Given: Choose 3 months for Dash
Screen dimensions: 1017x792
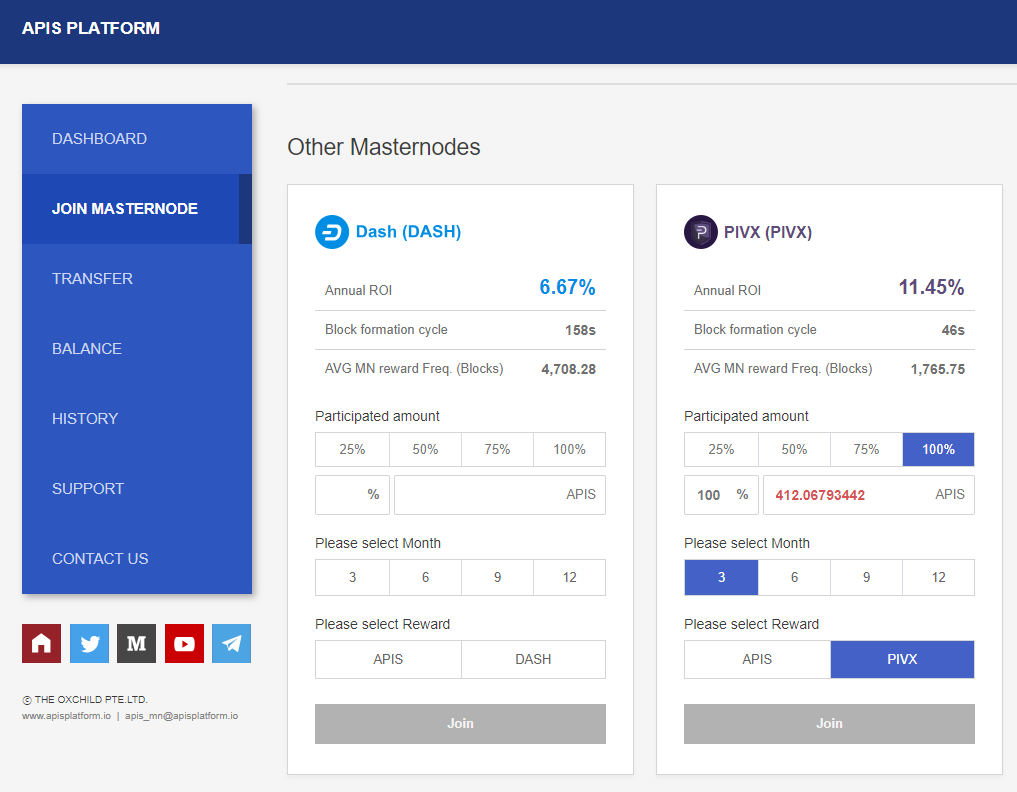Looking at the screenshot, I should pos(352,577).
